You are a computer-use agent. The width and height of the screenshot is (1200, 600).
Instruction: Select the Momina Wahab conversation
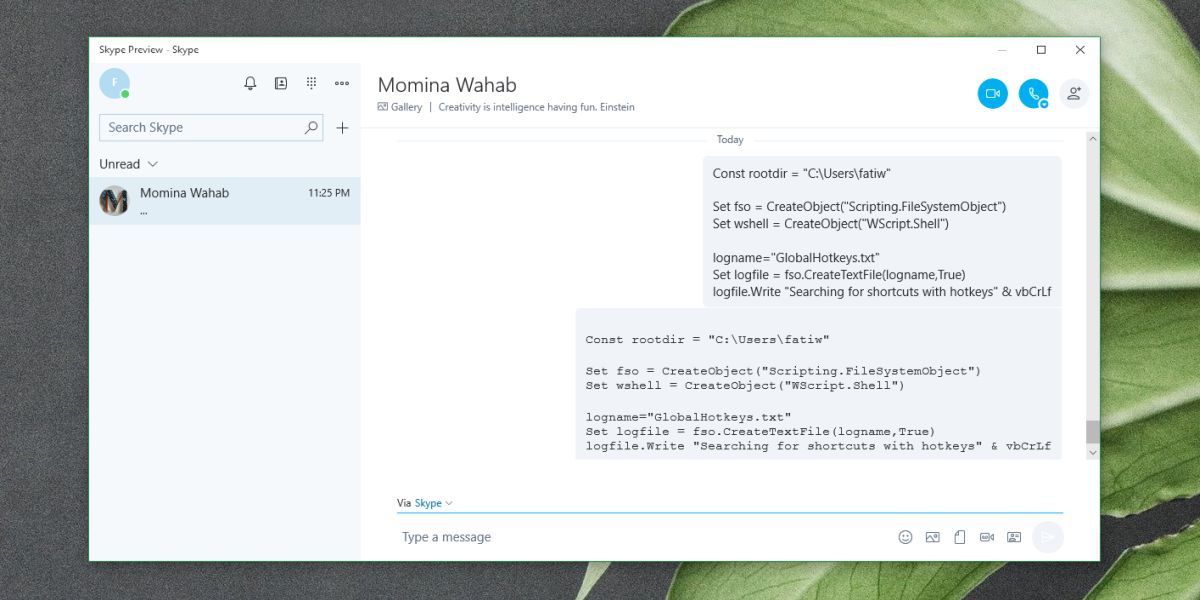pyautogui.click(x=225, y=200)
